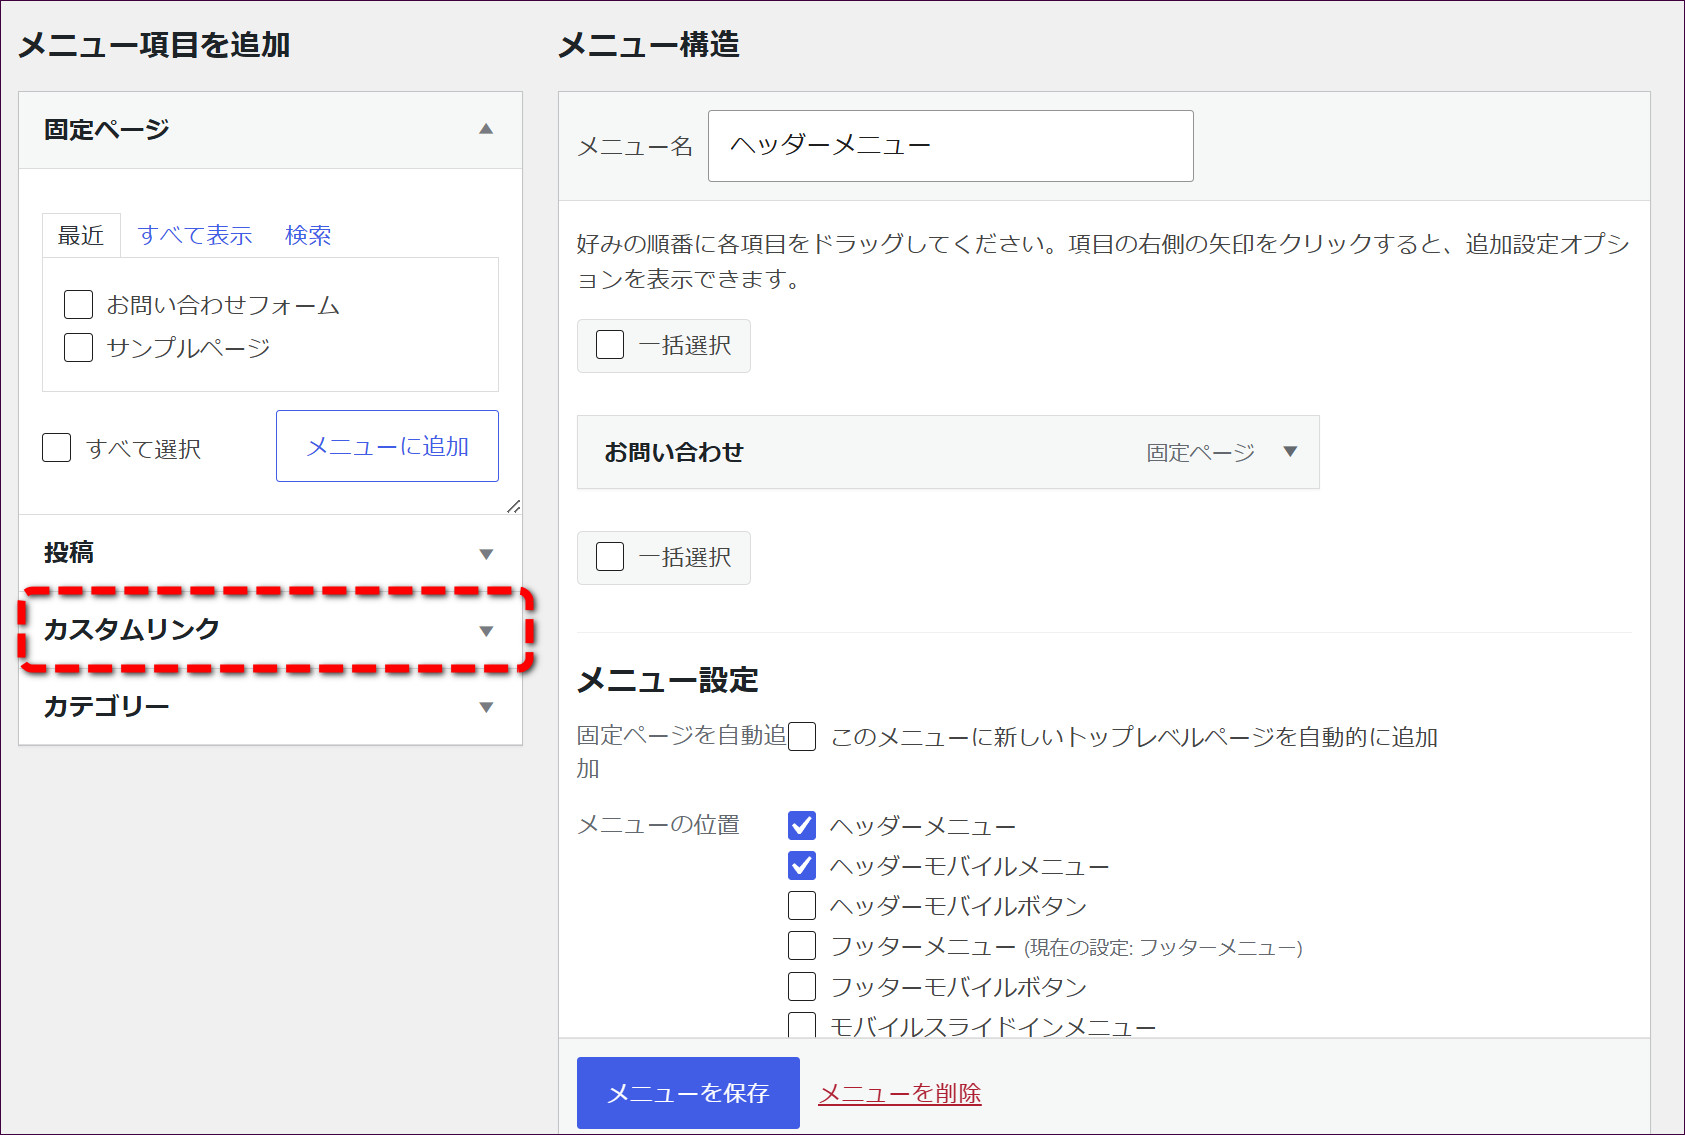Check サンプルページ checkbox
Image resolution: width=1685 pixels, height=1135 pixels.
pyautogui.click(x=78, y=347)
